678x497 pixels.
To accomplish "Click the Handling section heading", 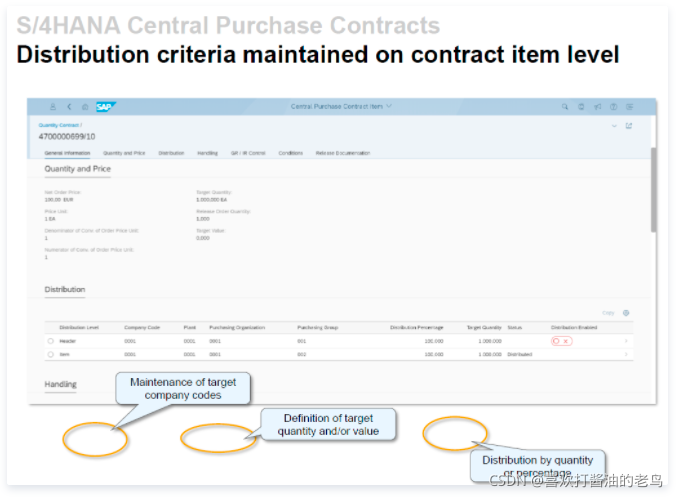I will pyautogui.click(x=61, y=384).
